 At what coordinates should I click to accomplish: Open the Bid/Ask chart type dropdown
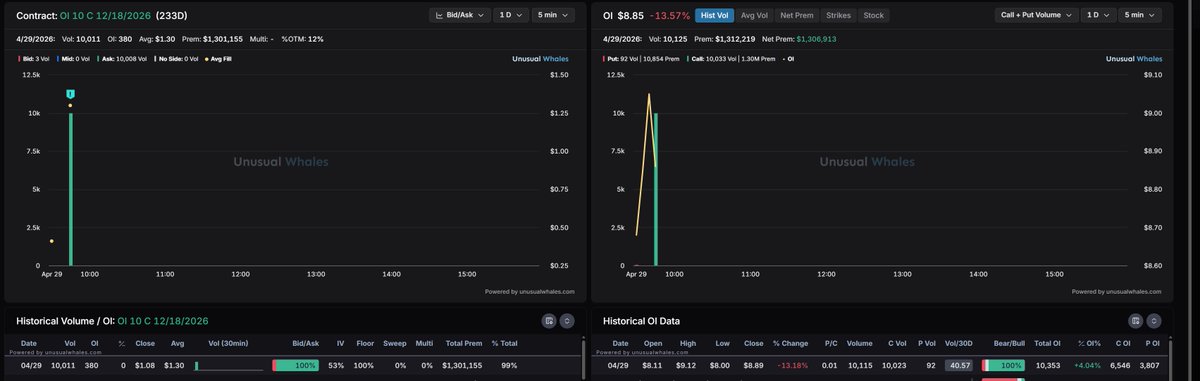[460, 15]
